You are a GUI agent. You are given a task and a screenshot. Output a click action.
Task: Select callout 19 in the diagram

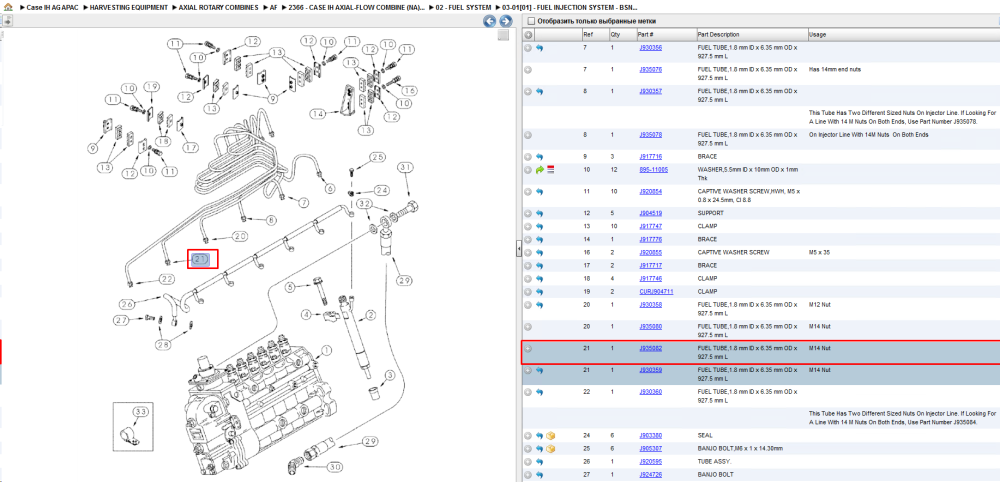(x=151, y=87)
